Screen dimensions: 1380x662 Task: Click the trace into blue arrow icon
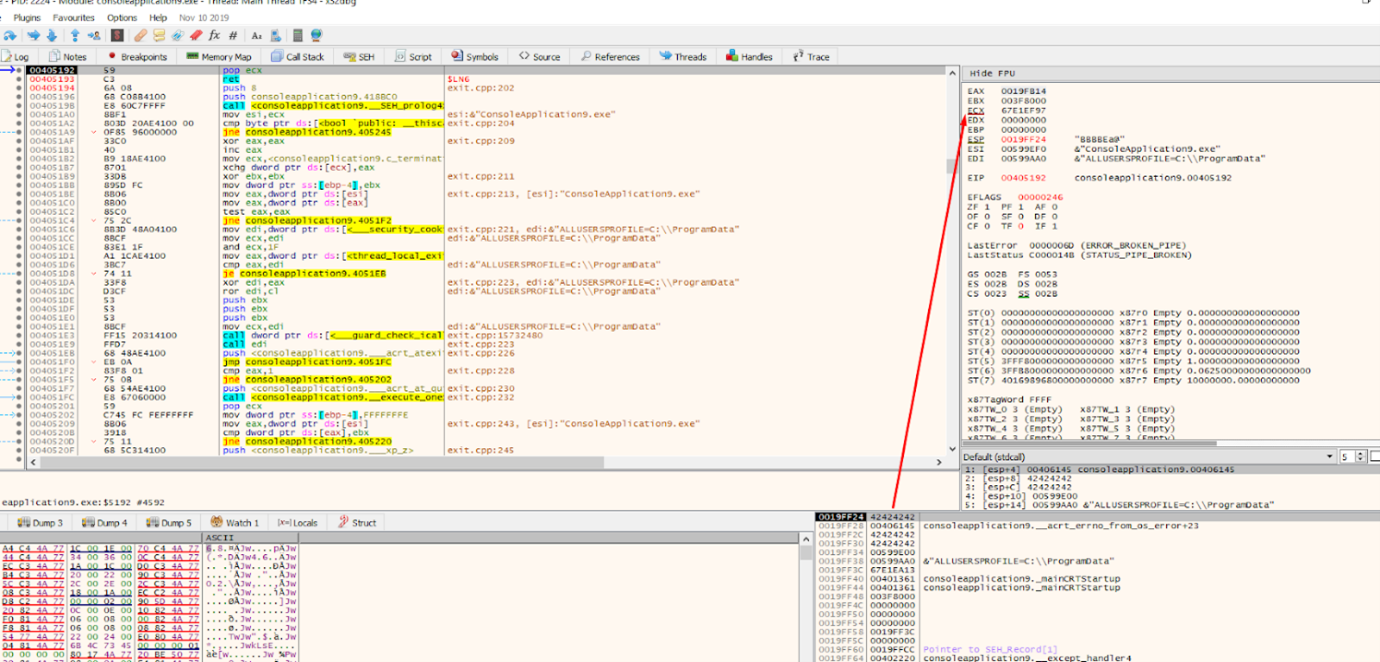(x=33, y=36)
